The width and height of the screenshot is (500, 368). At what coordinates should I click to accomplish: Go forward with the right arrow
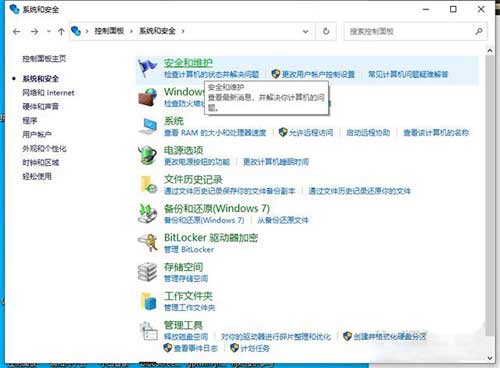point(34,32)
